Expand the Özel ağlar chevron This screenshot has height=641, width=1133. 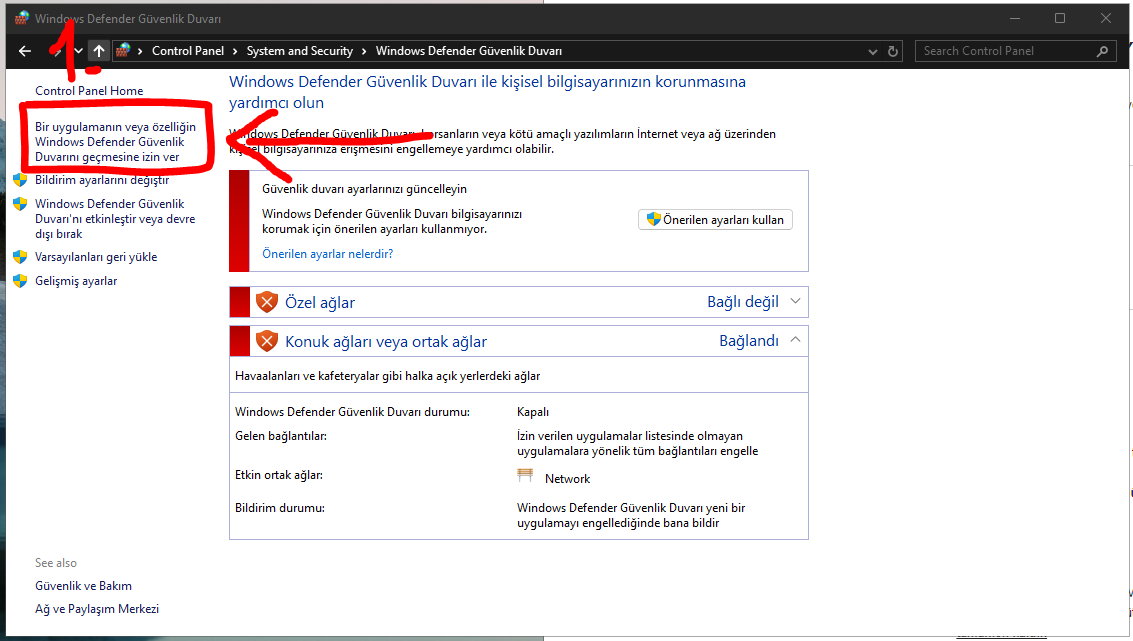point(796,301)
